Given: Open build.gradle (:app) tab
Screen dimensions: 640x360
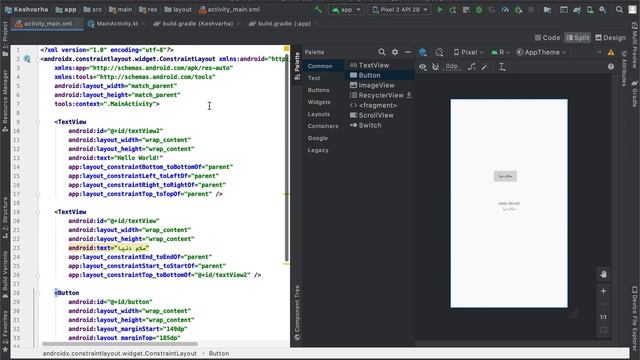Looking at the screenshot, I should tap(284, 24).
